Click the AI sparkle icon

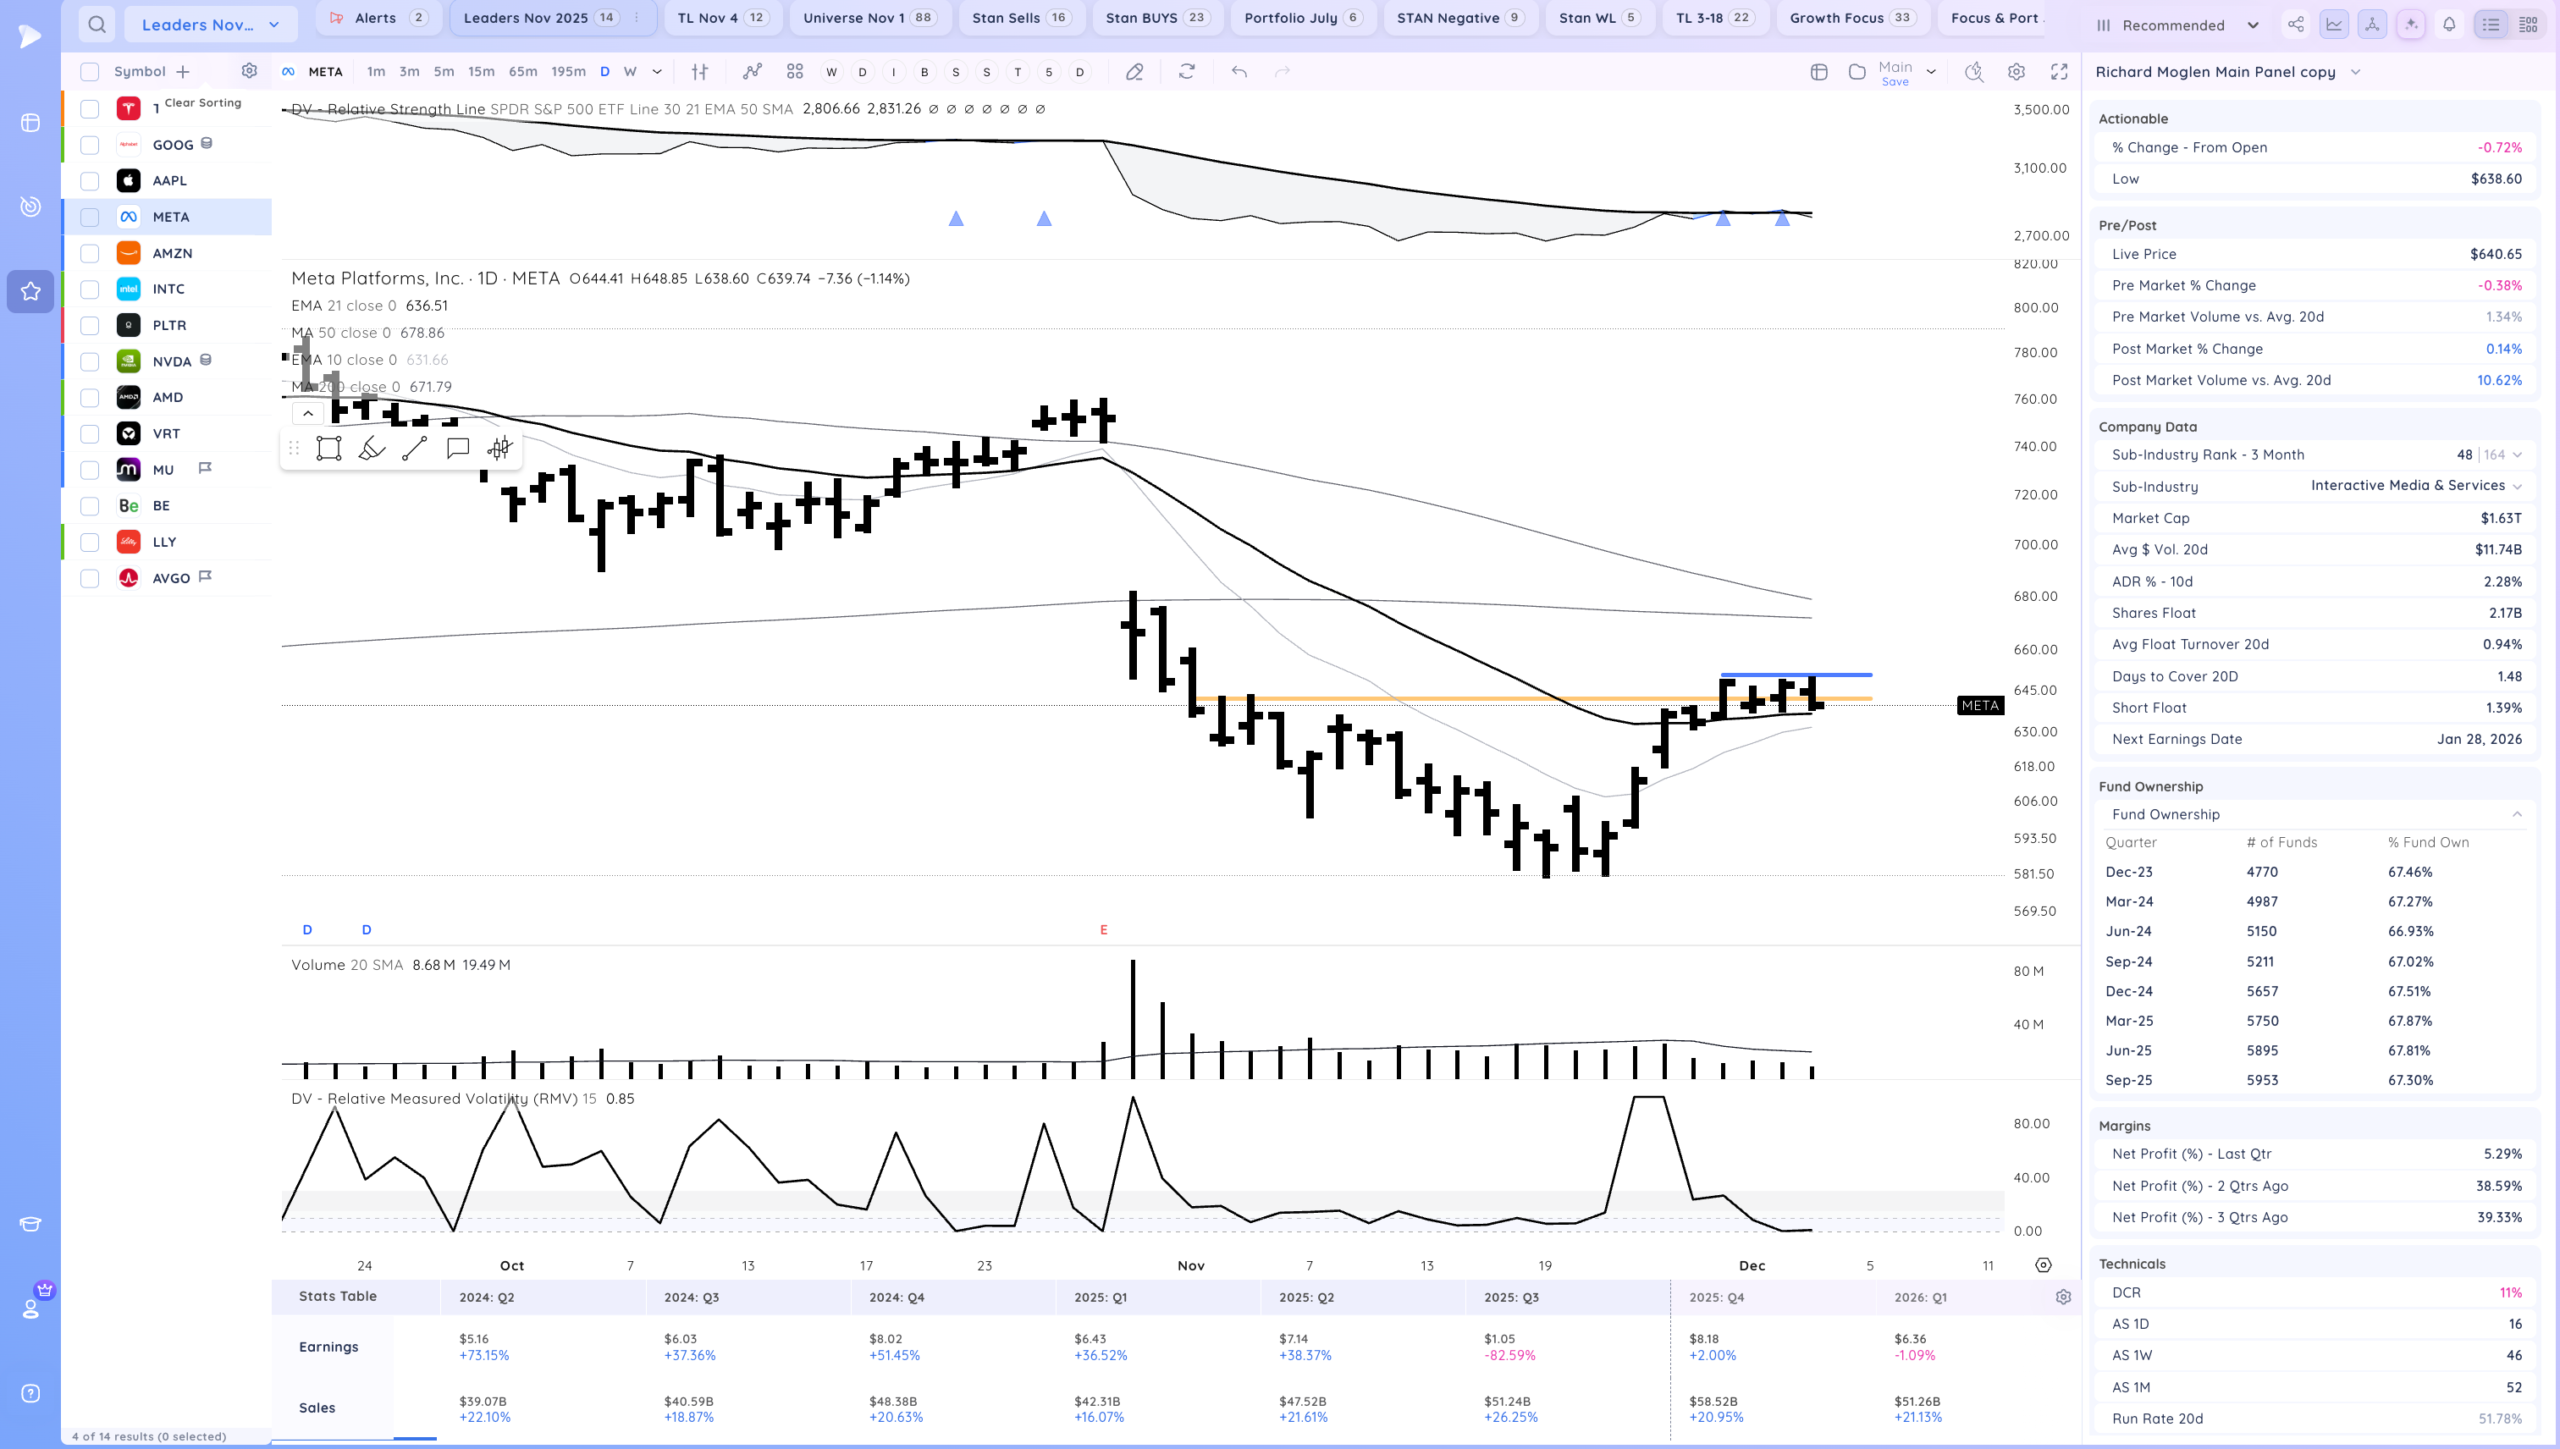[x=2411, y=24]
